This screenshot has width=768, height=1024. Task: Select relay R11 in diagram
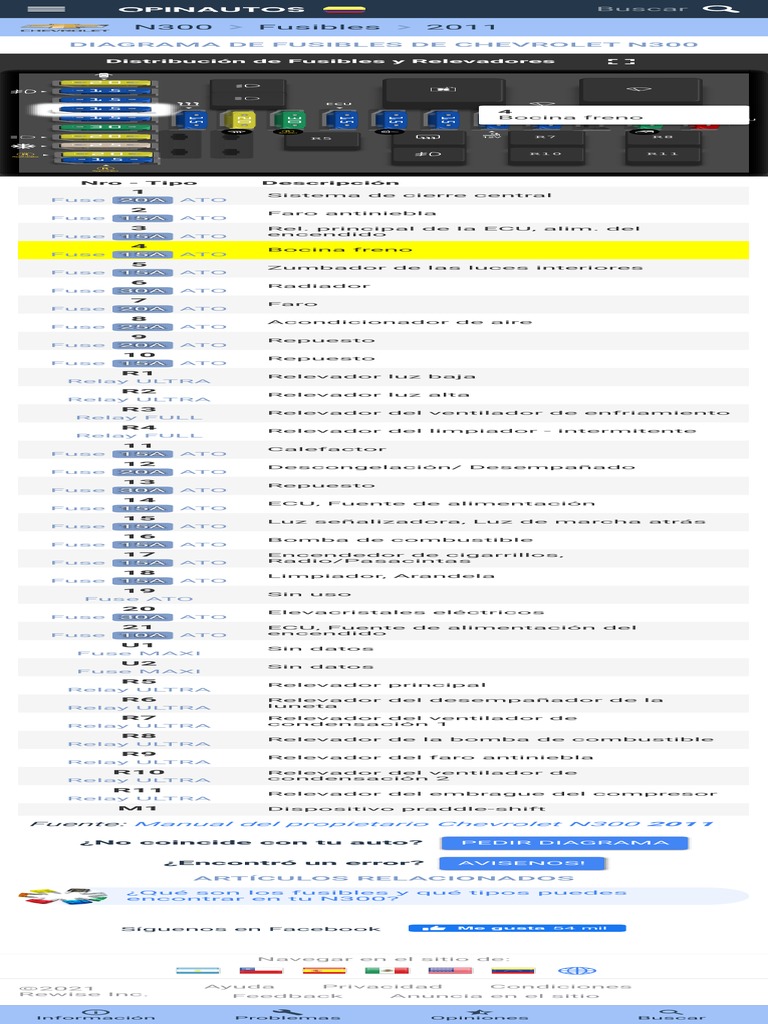tap(663, 154)
